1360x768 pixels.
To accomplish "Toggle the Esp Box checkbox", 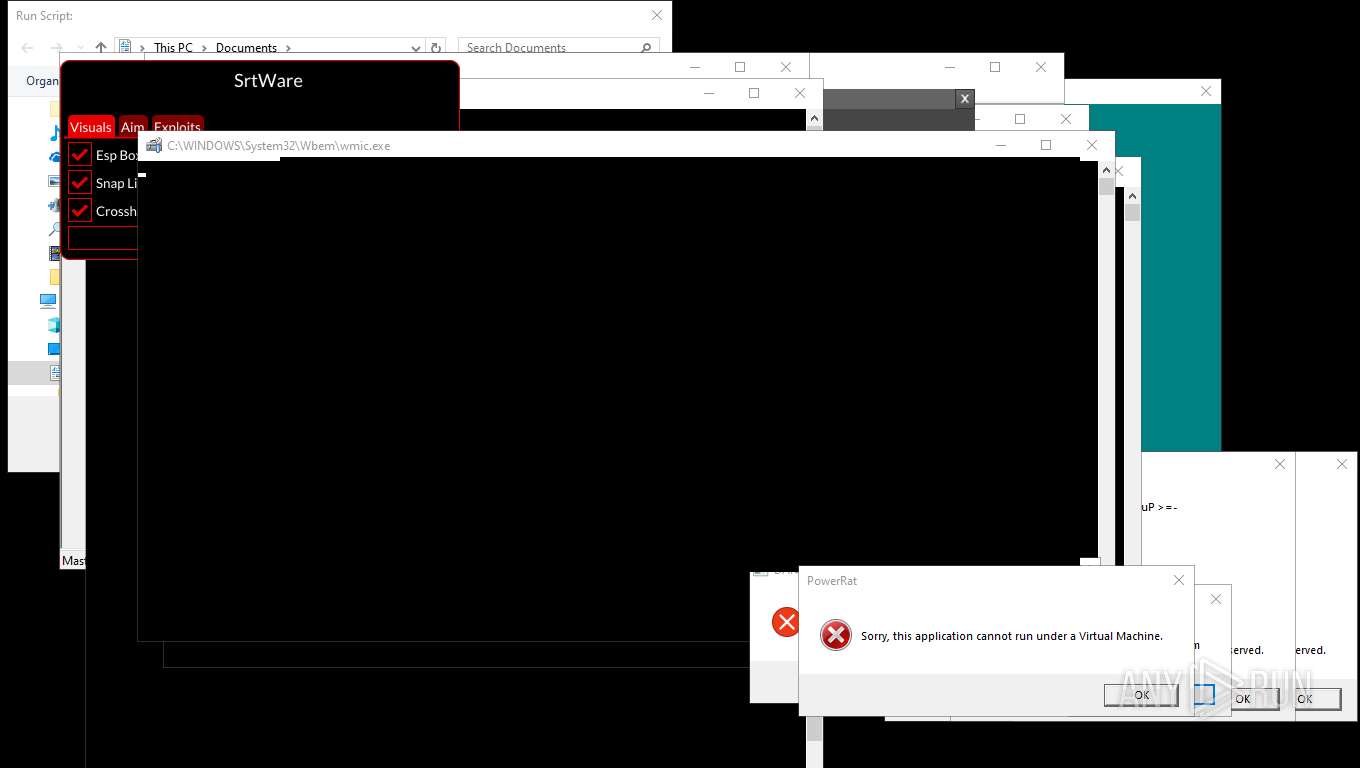I will (80, 155).
